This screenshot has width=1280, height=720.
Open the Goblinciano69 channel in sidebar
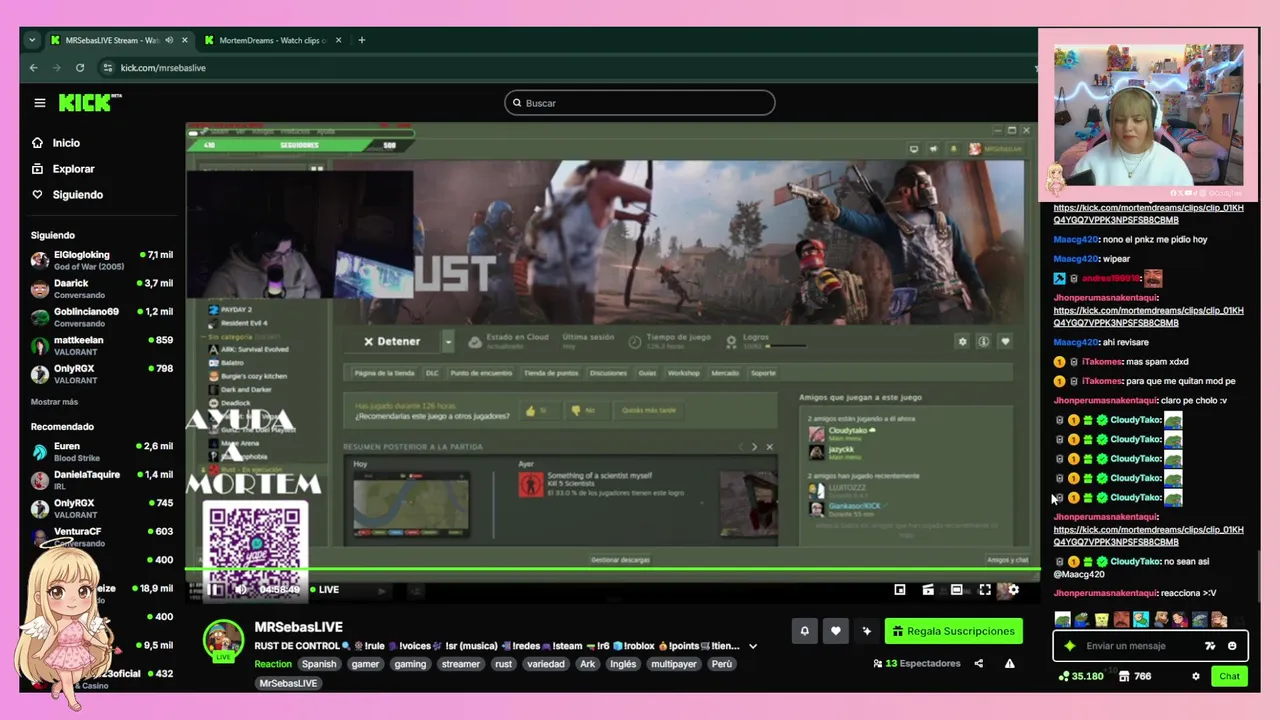tap(100, 317)
